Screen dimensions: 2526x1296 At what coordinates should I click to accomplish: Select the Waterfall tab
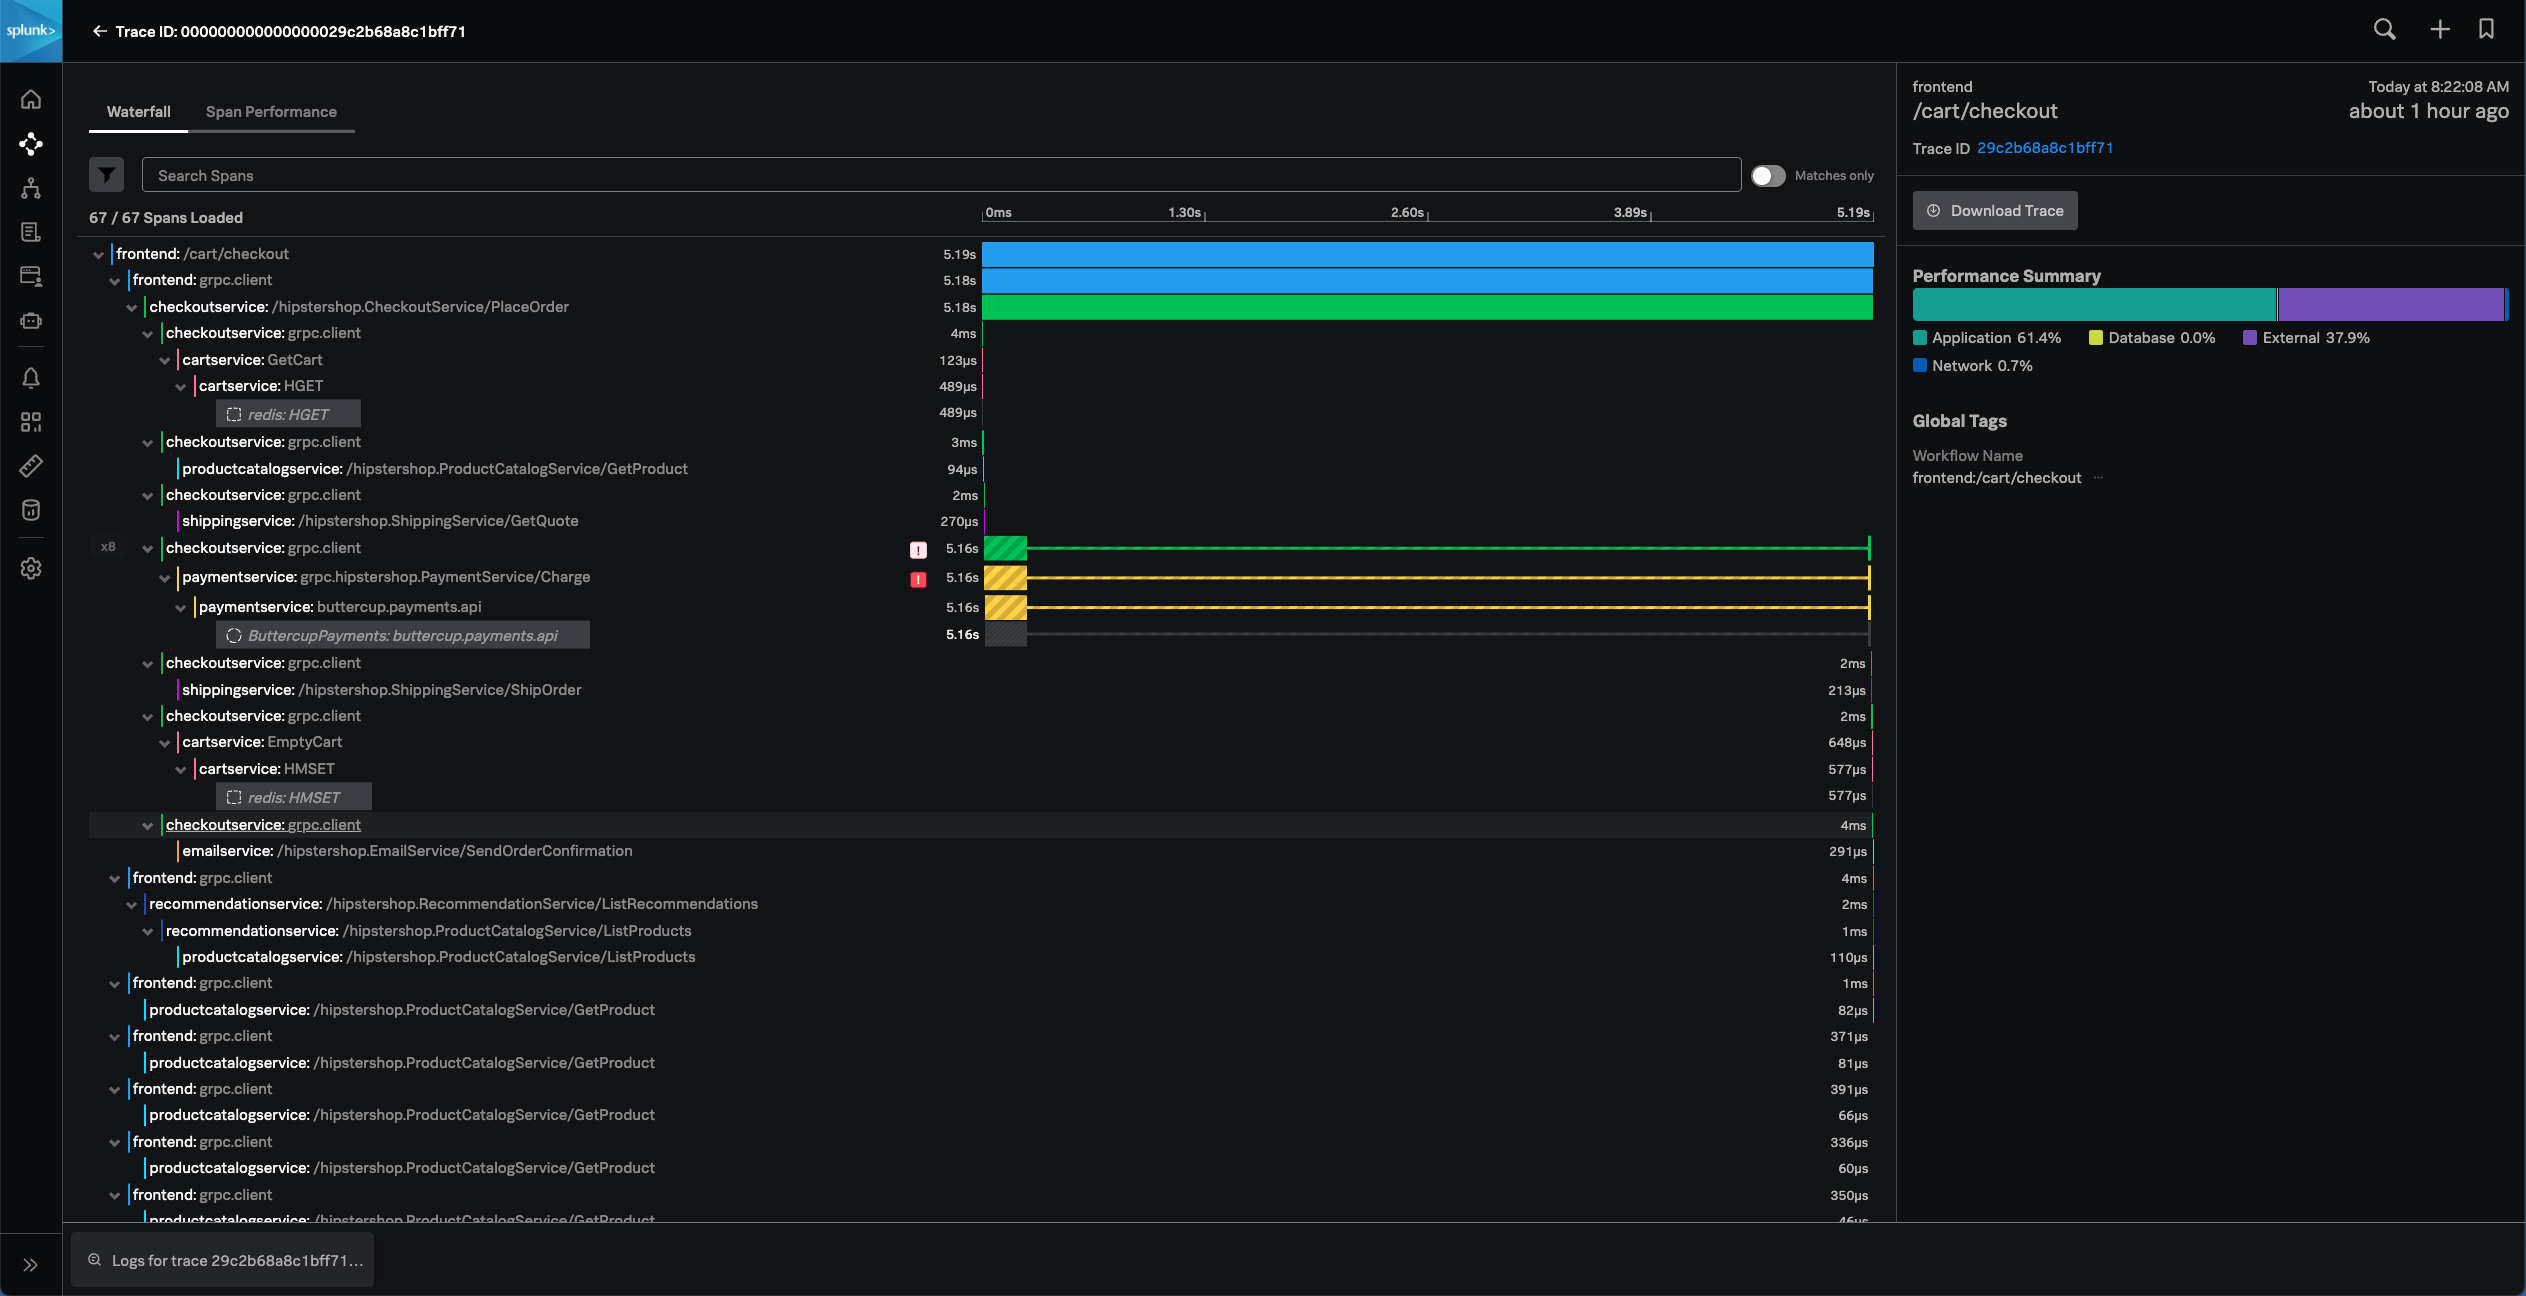click(138, 111)
